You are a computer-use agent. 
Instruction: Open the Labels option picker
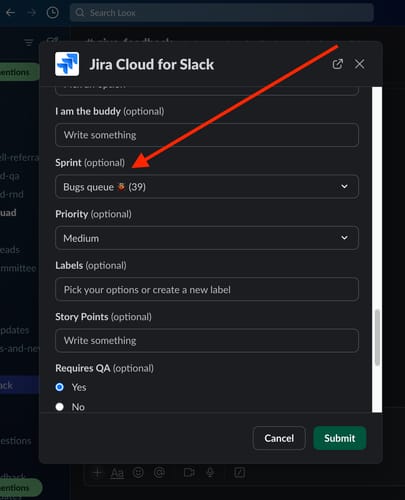coord(207,289)
